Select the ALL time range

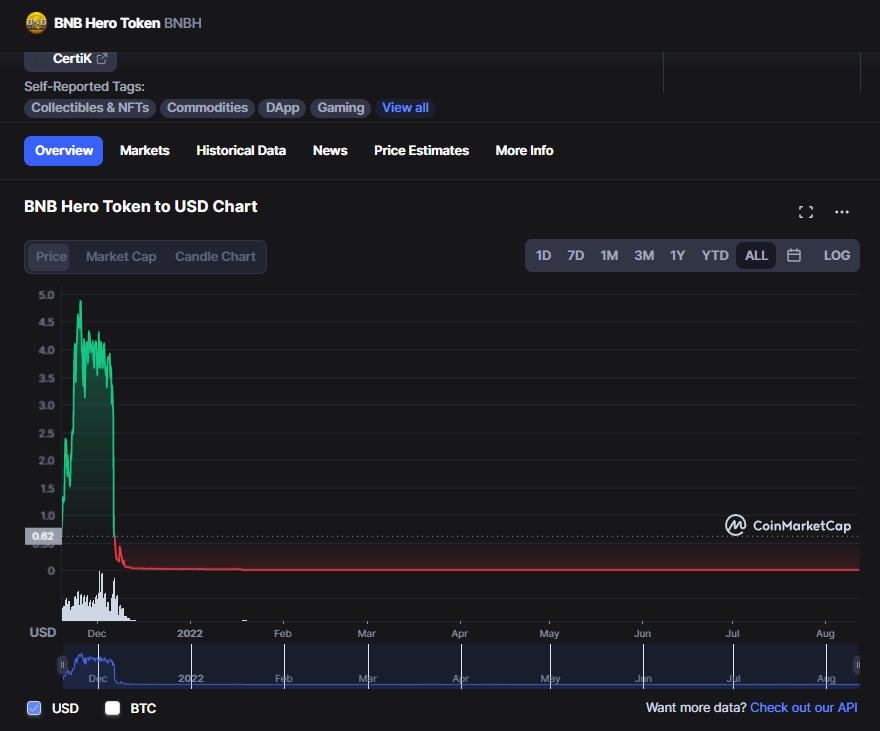click(x=756, y=255)
